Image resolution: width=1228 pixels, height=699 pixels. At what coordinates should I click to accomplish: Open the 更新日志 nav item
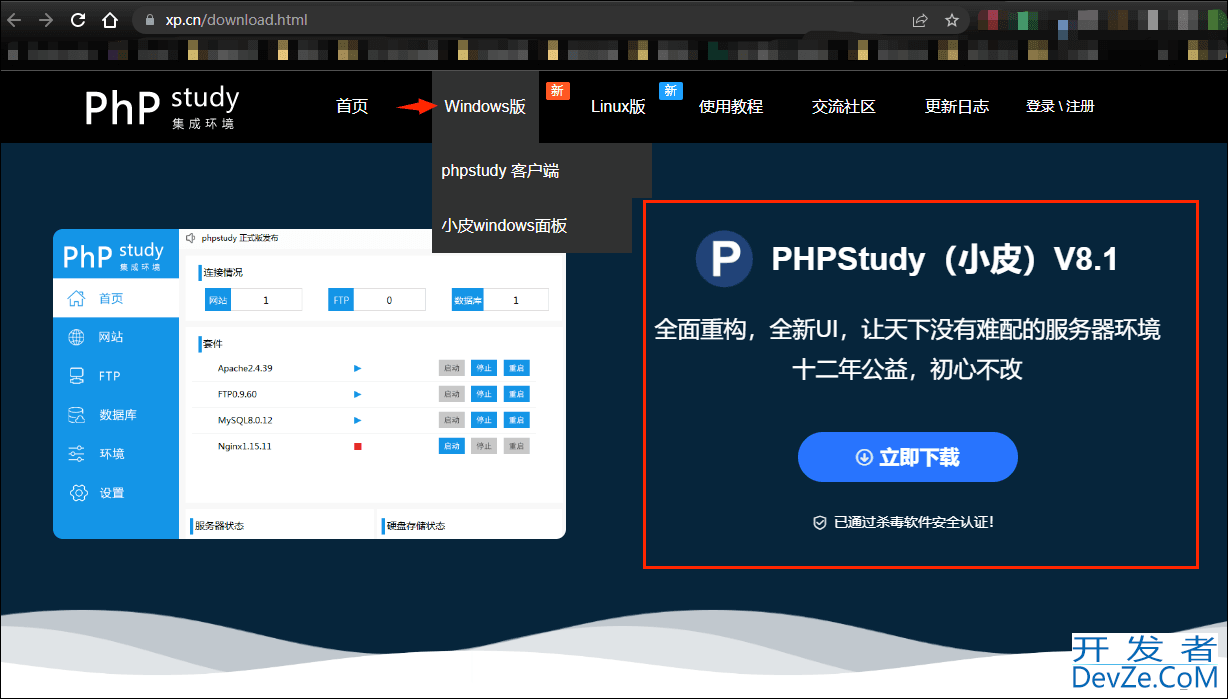coord(957,107)
